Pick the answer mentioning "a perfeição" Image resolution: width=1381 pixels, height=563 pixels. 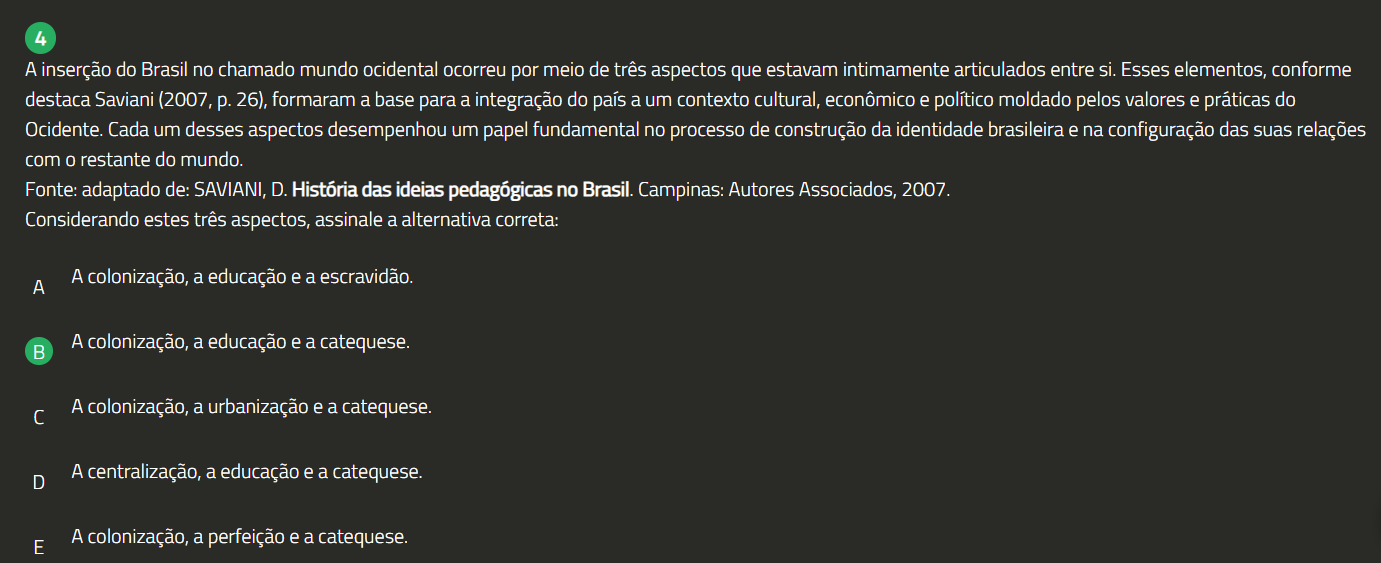tap(239, 536)
